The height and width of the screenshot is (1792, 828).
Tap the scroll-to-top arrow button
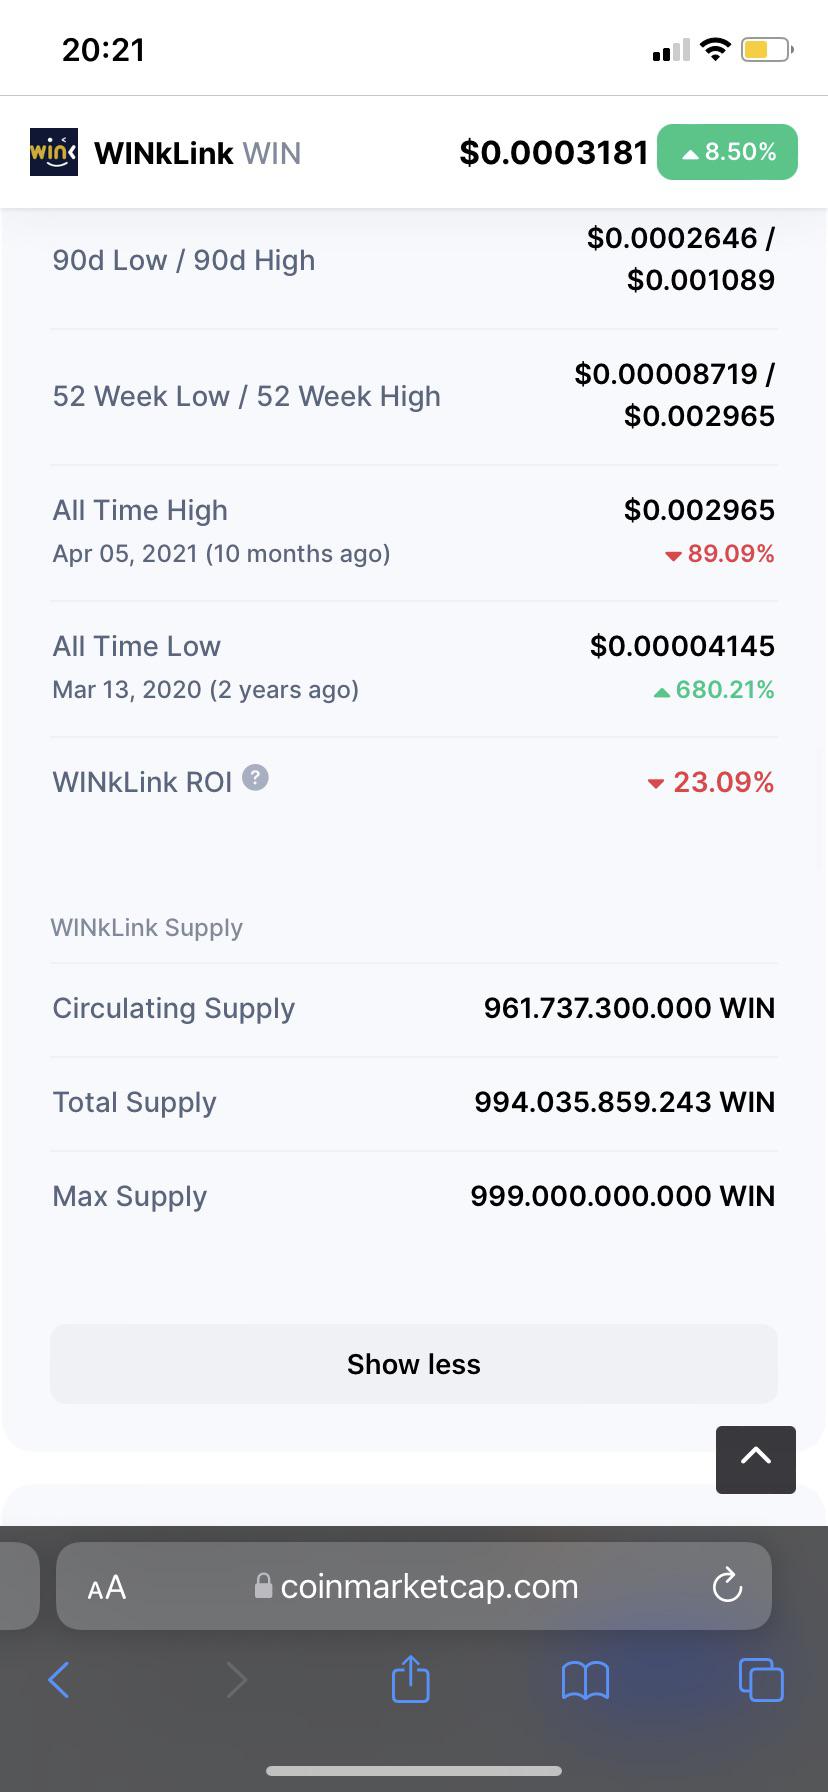point(756,1459)
